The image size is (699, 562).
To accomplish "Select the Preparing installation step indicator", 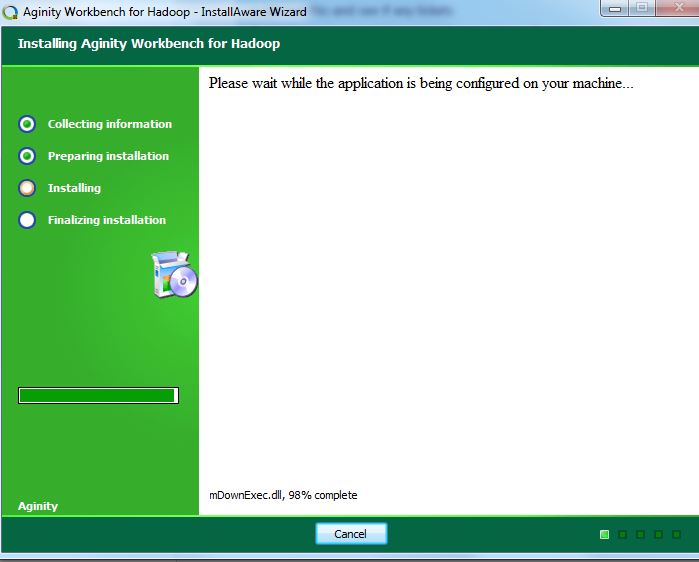I will click(27, 156).
